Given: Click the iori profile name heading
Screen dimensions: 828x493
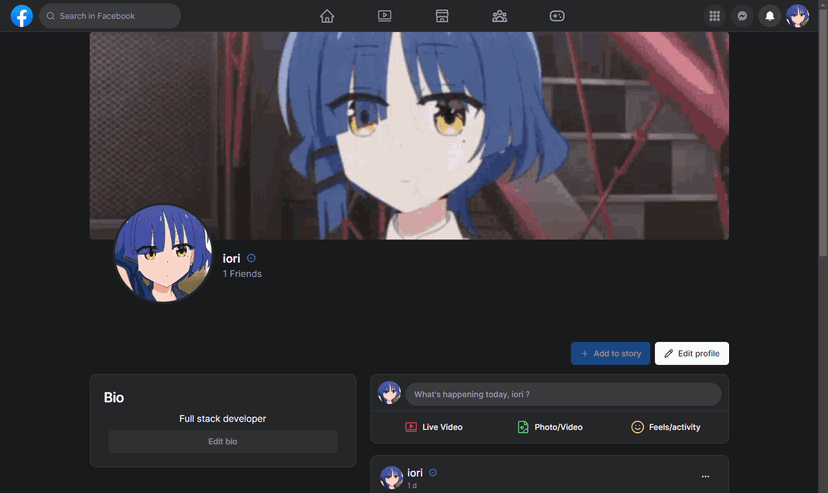Looking at the screenshot, I should tap(231, 258).
